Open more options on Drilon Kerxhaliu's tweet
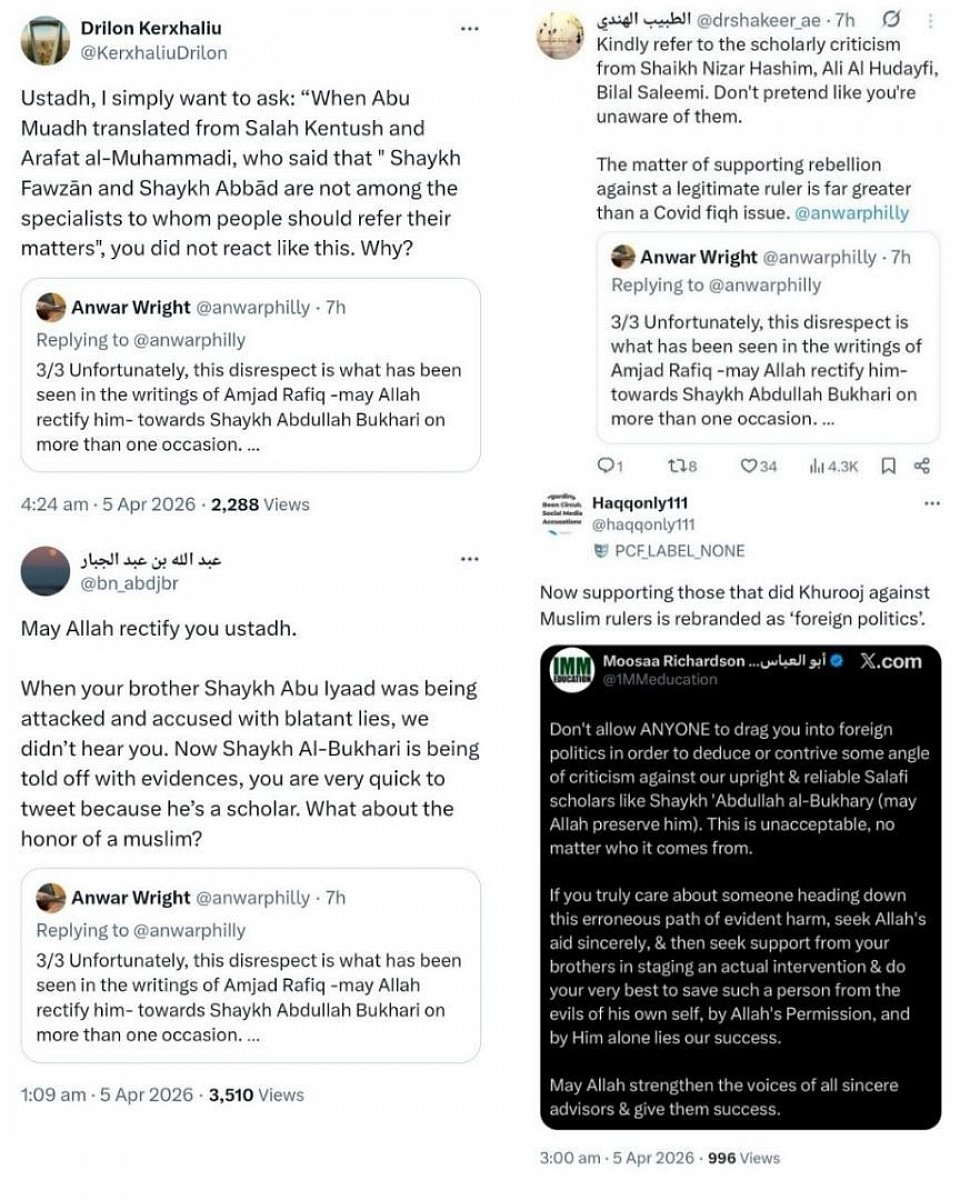 click(469, 29)
